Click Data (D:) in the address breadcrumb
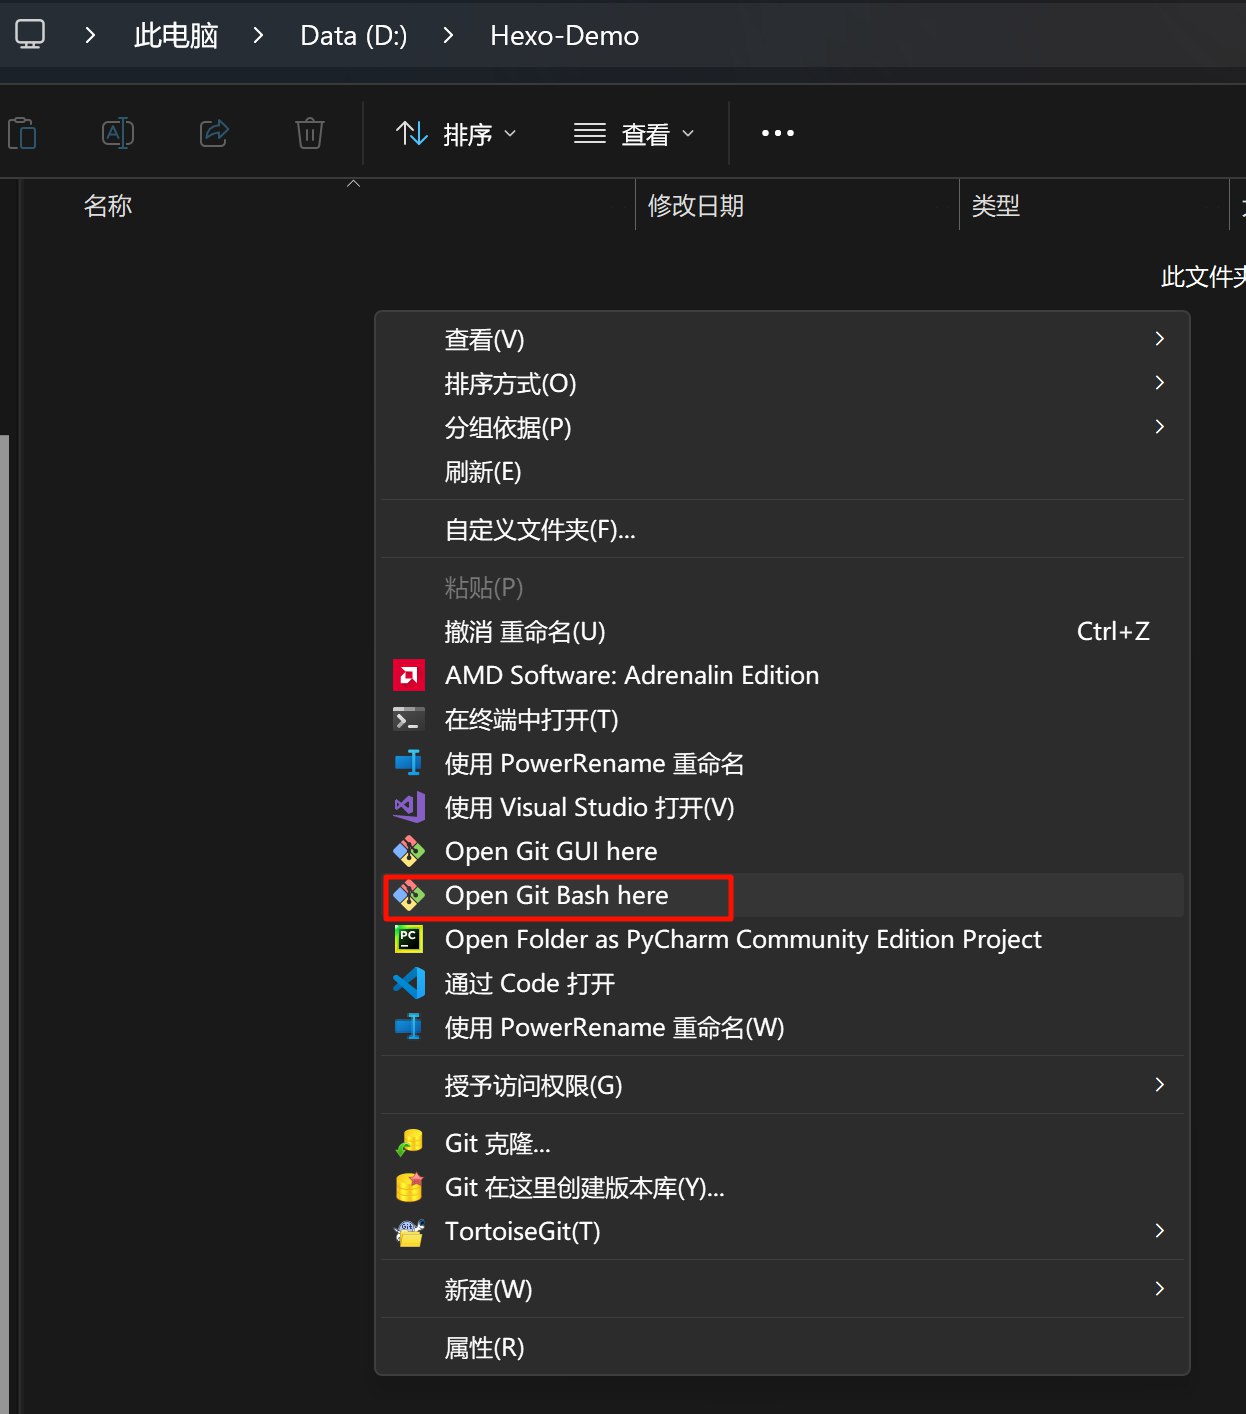 [353, 36]
